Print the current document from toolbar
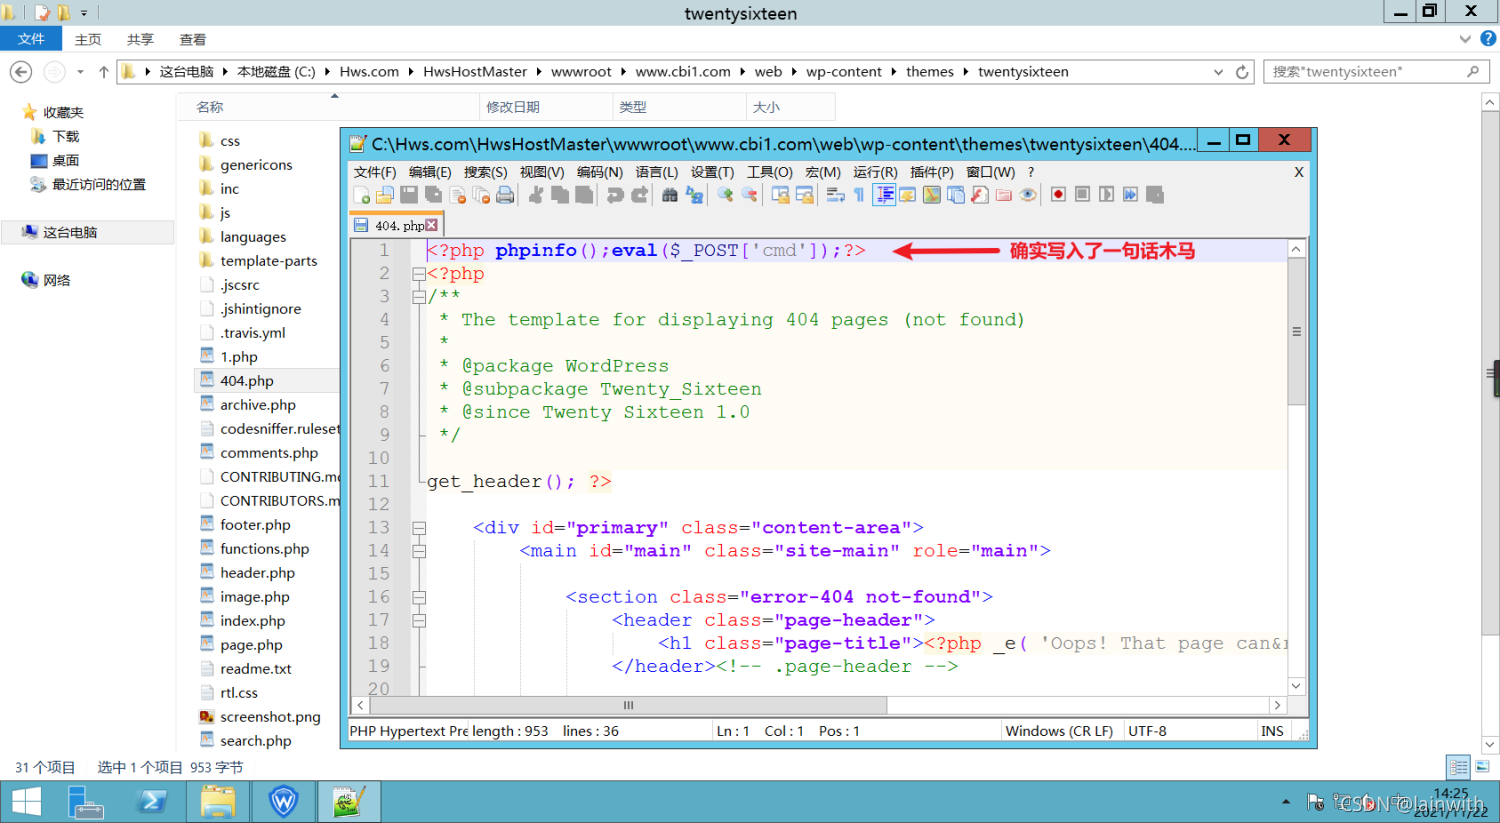Viewport: 1500px width, 823px height. (505, 195)
